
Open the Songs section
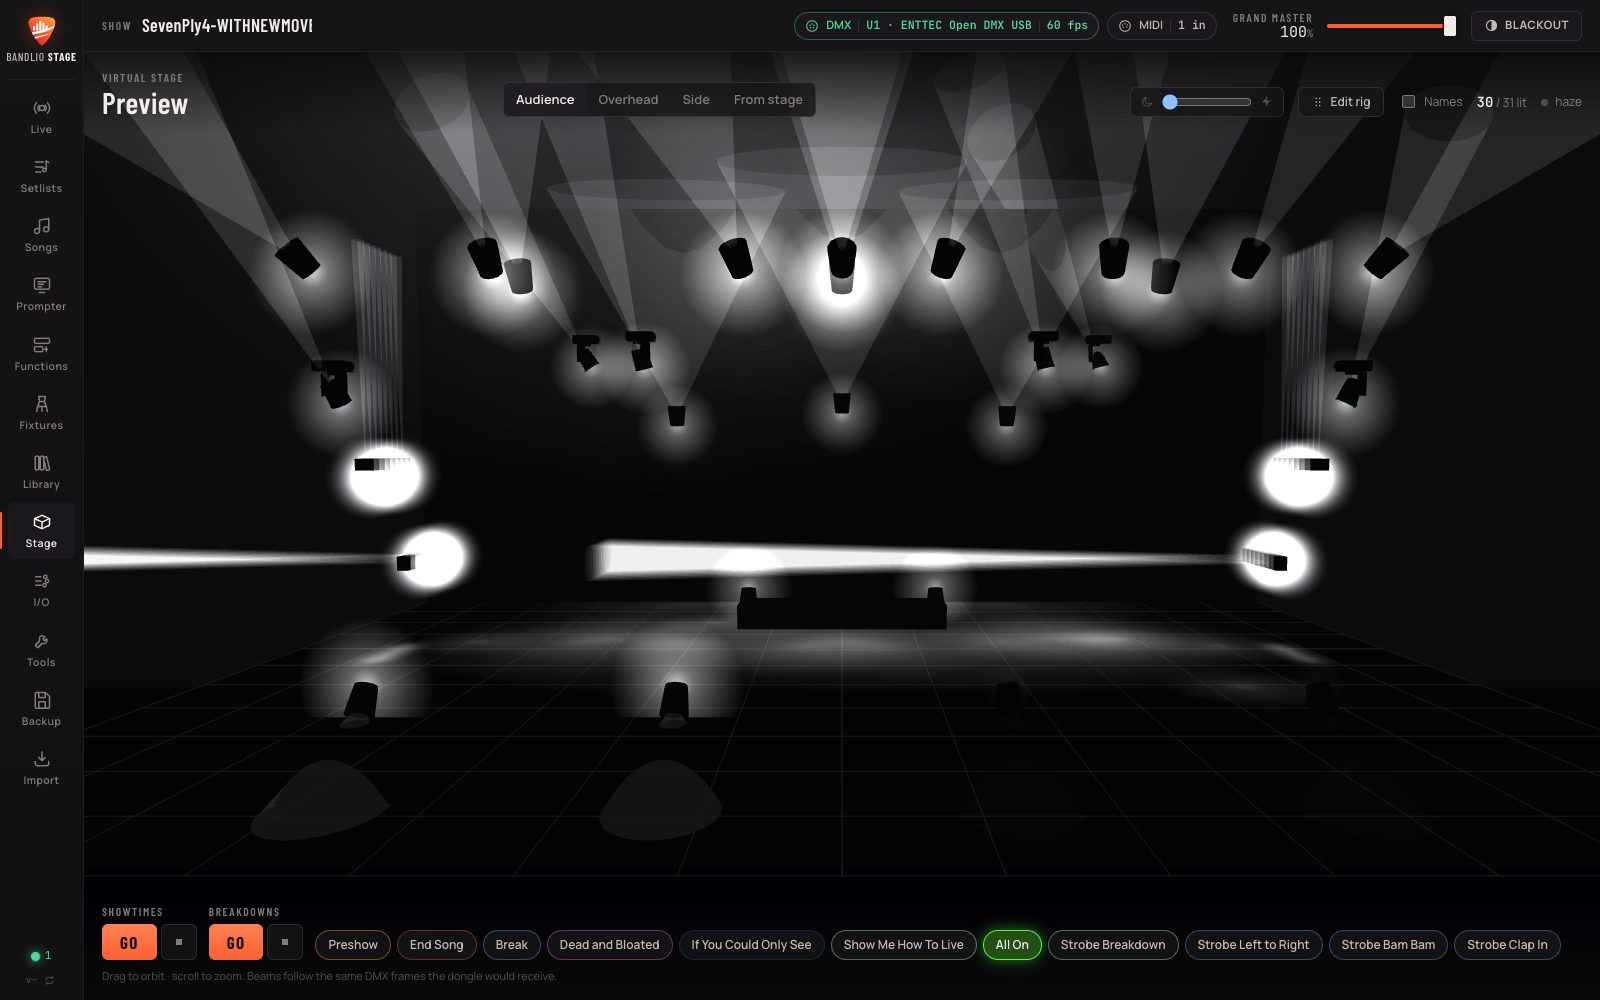click(x=41, y=235)
